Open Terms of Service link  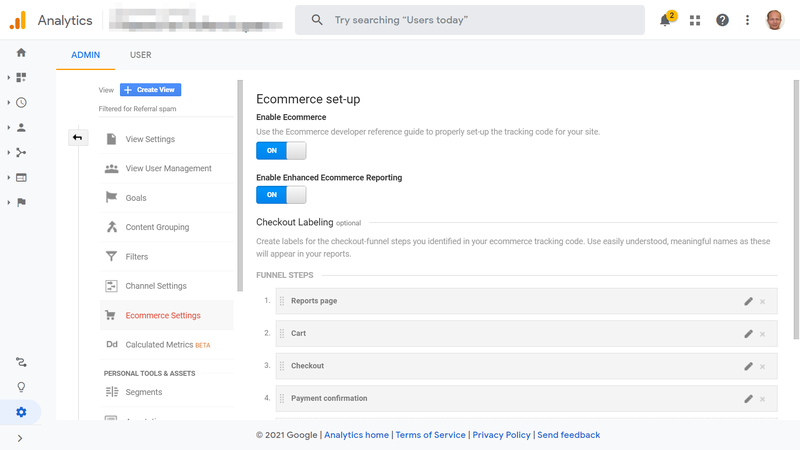[x=431, y=435]
